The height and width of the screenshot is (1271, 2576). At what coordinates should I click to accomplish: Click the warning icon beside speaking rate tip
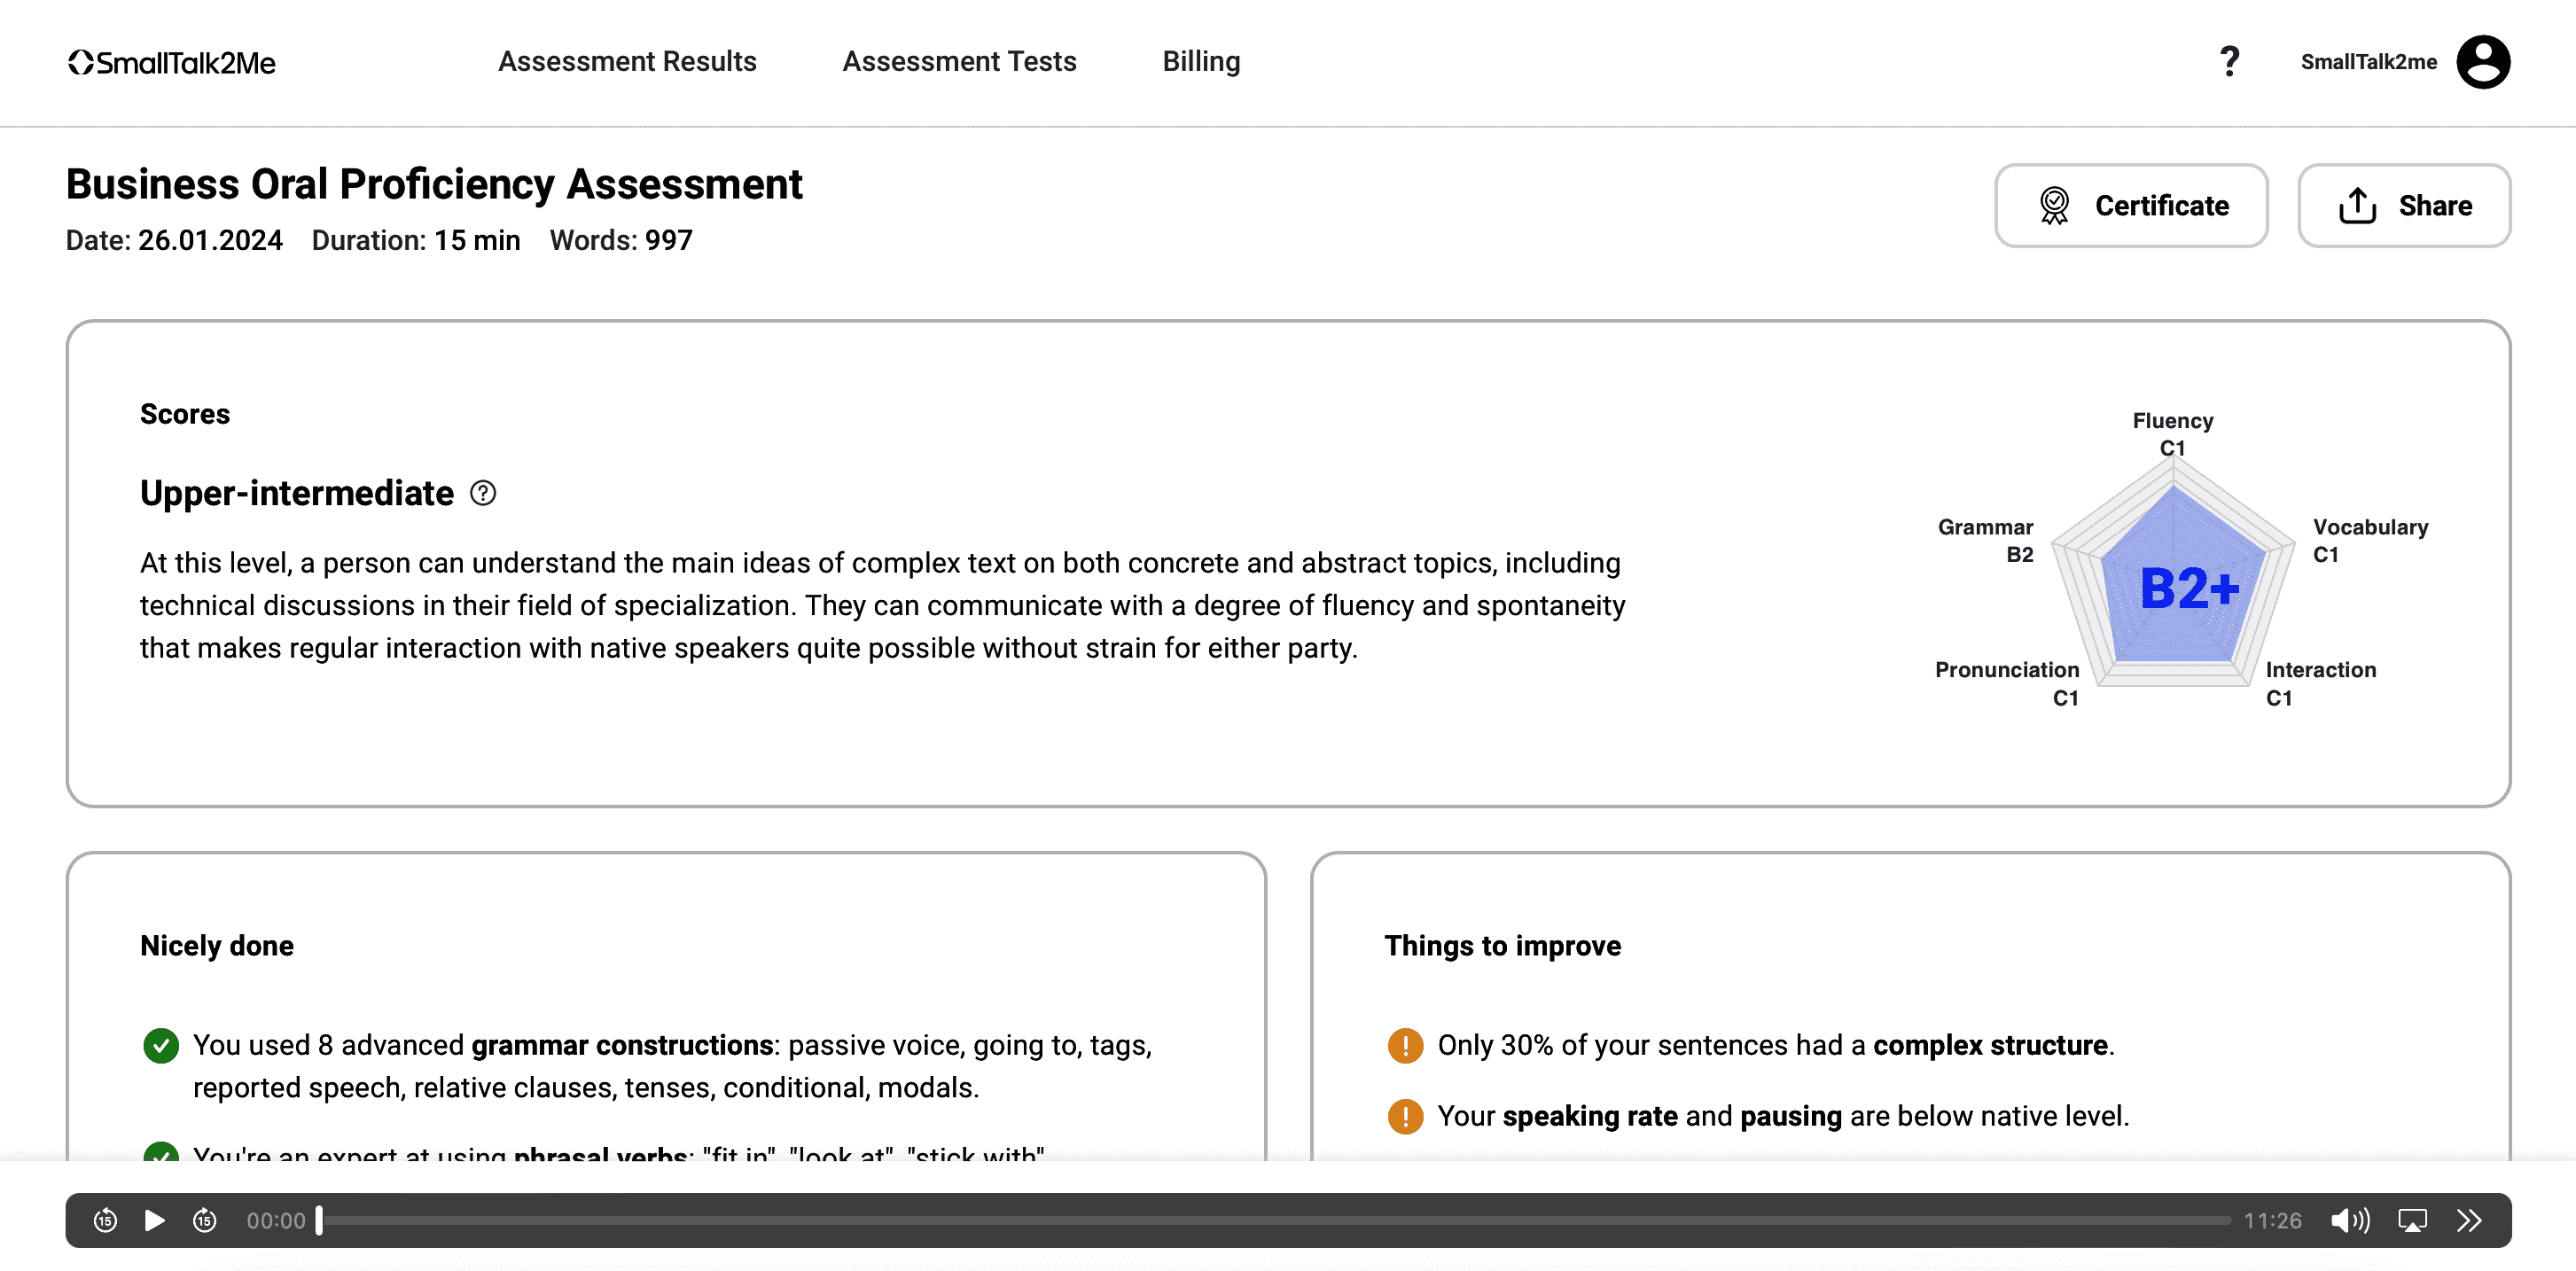tap(1404, 1116)
